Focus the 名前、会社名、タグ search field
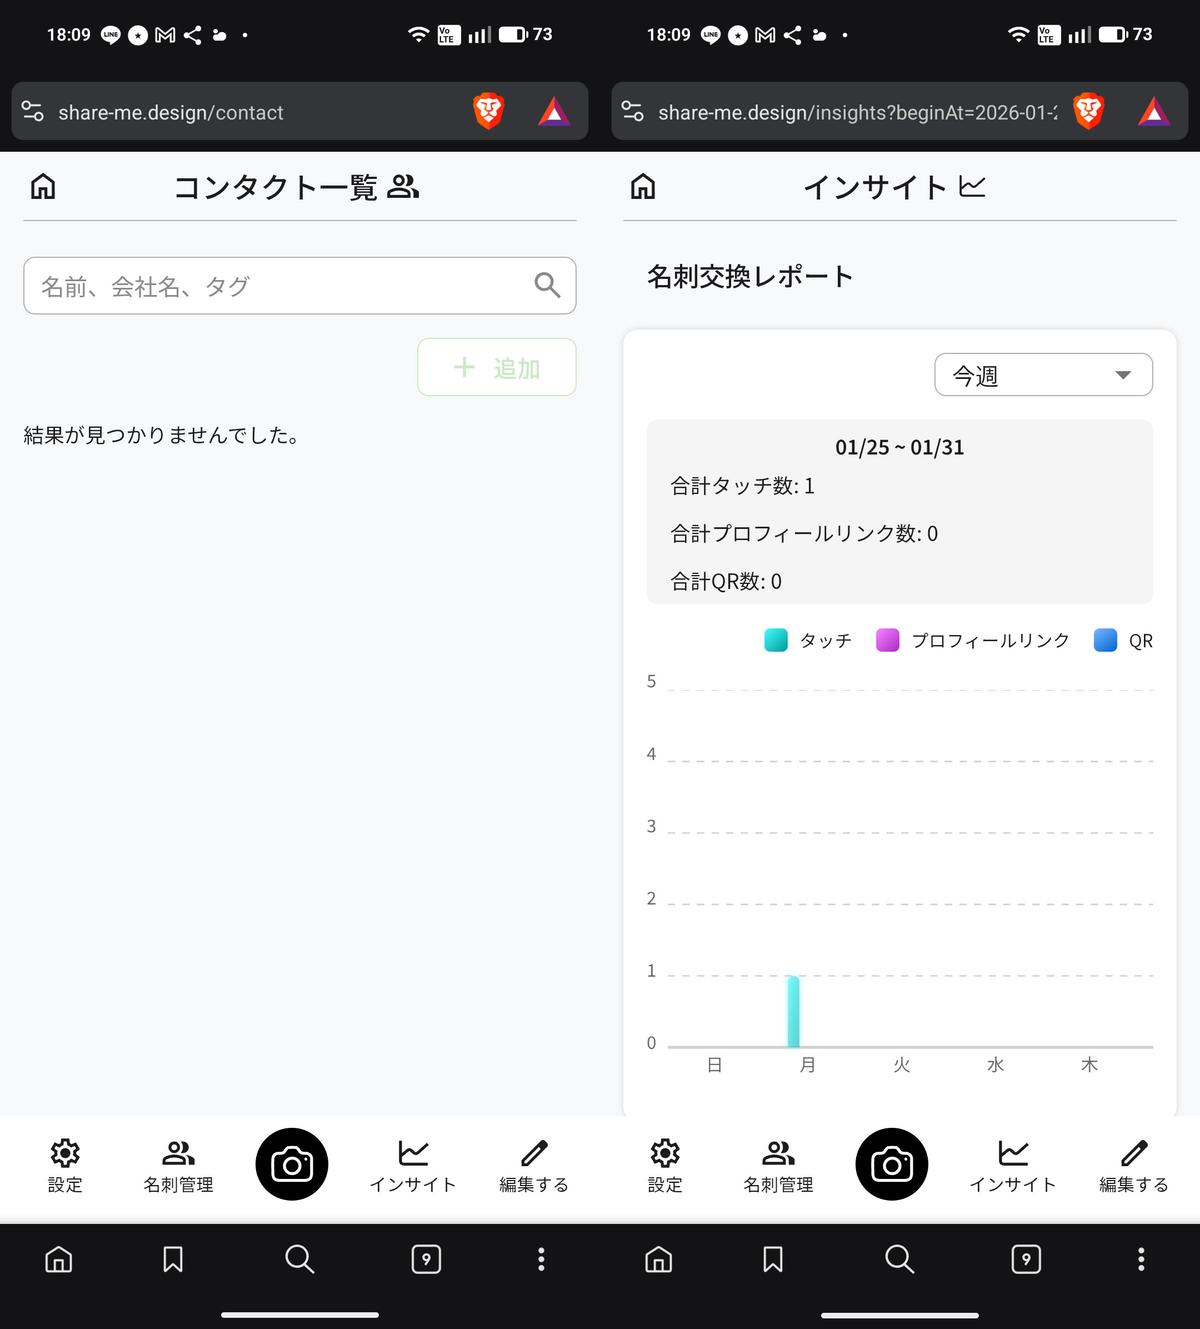Screen dimensions: 1200x1329 pyautogui.click(x=299, y=286)
